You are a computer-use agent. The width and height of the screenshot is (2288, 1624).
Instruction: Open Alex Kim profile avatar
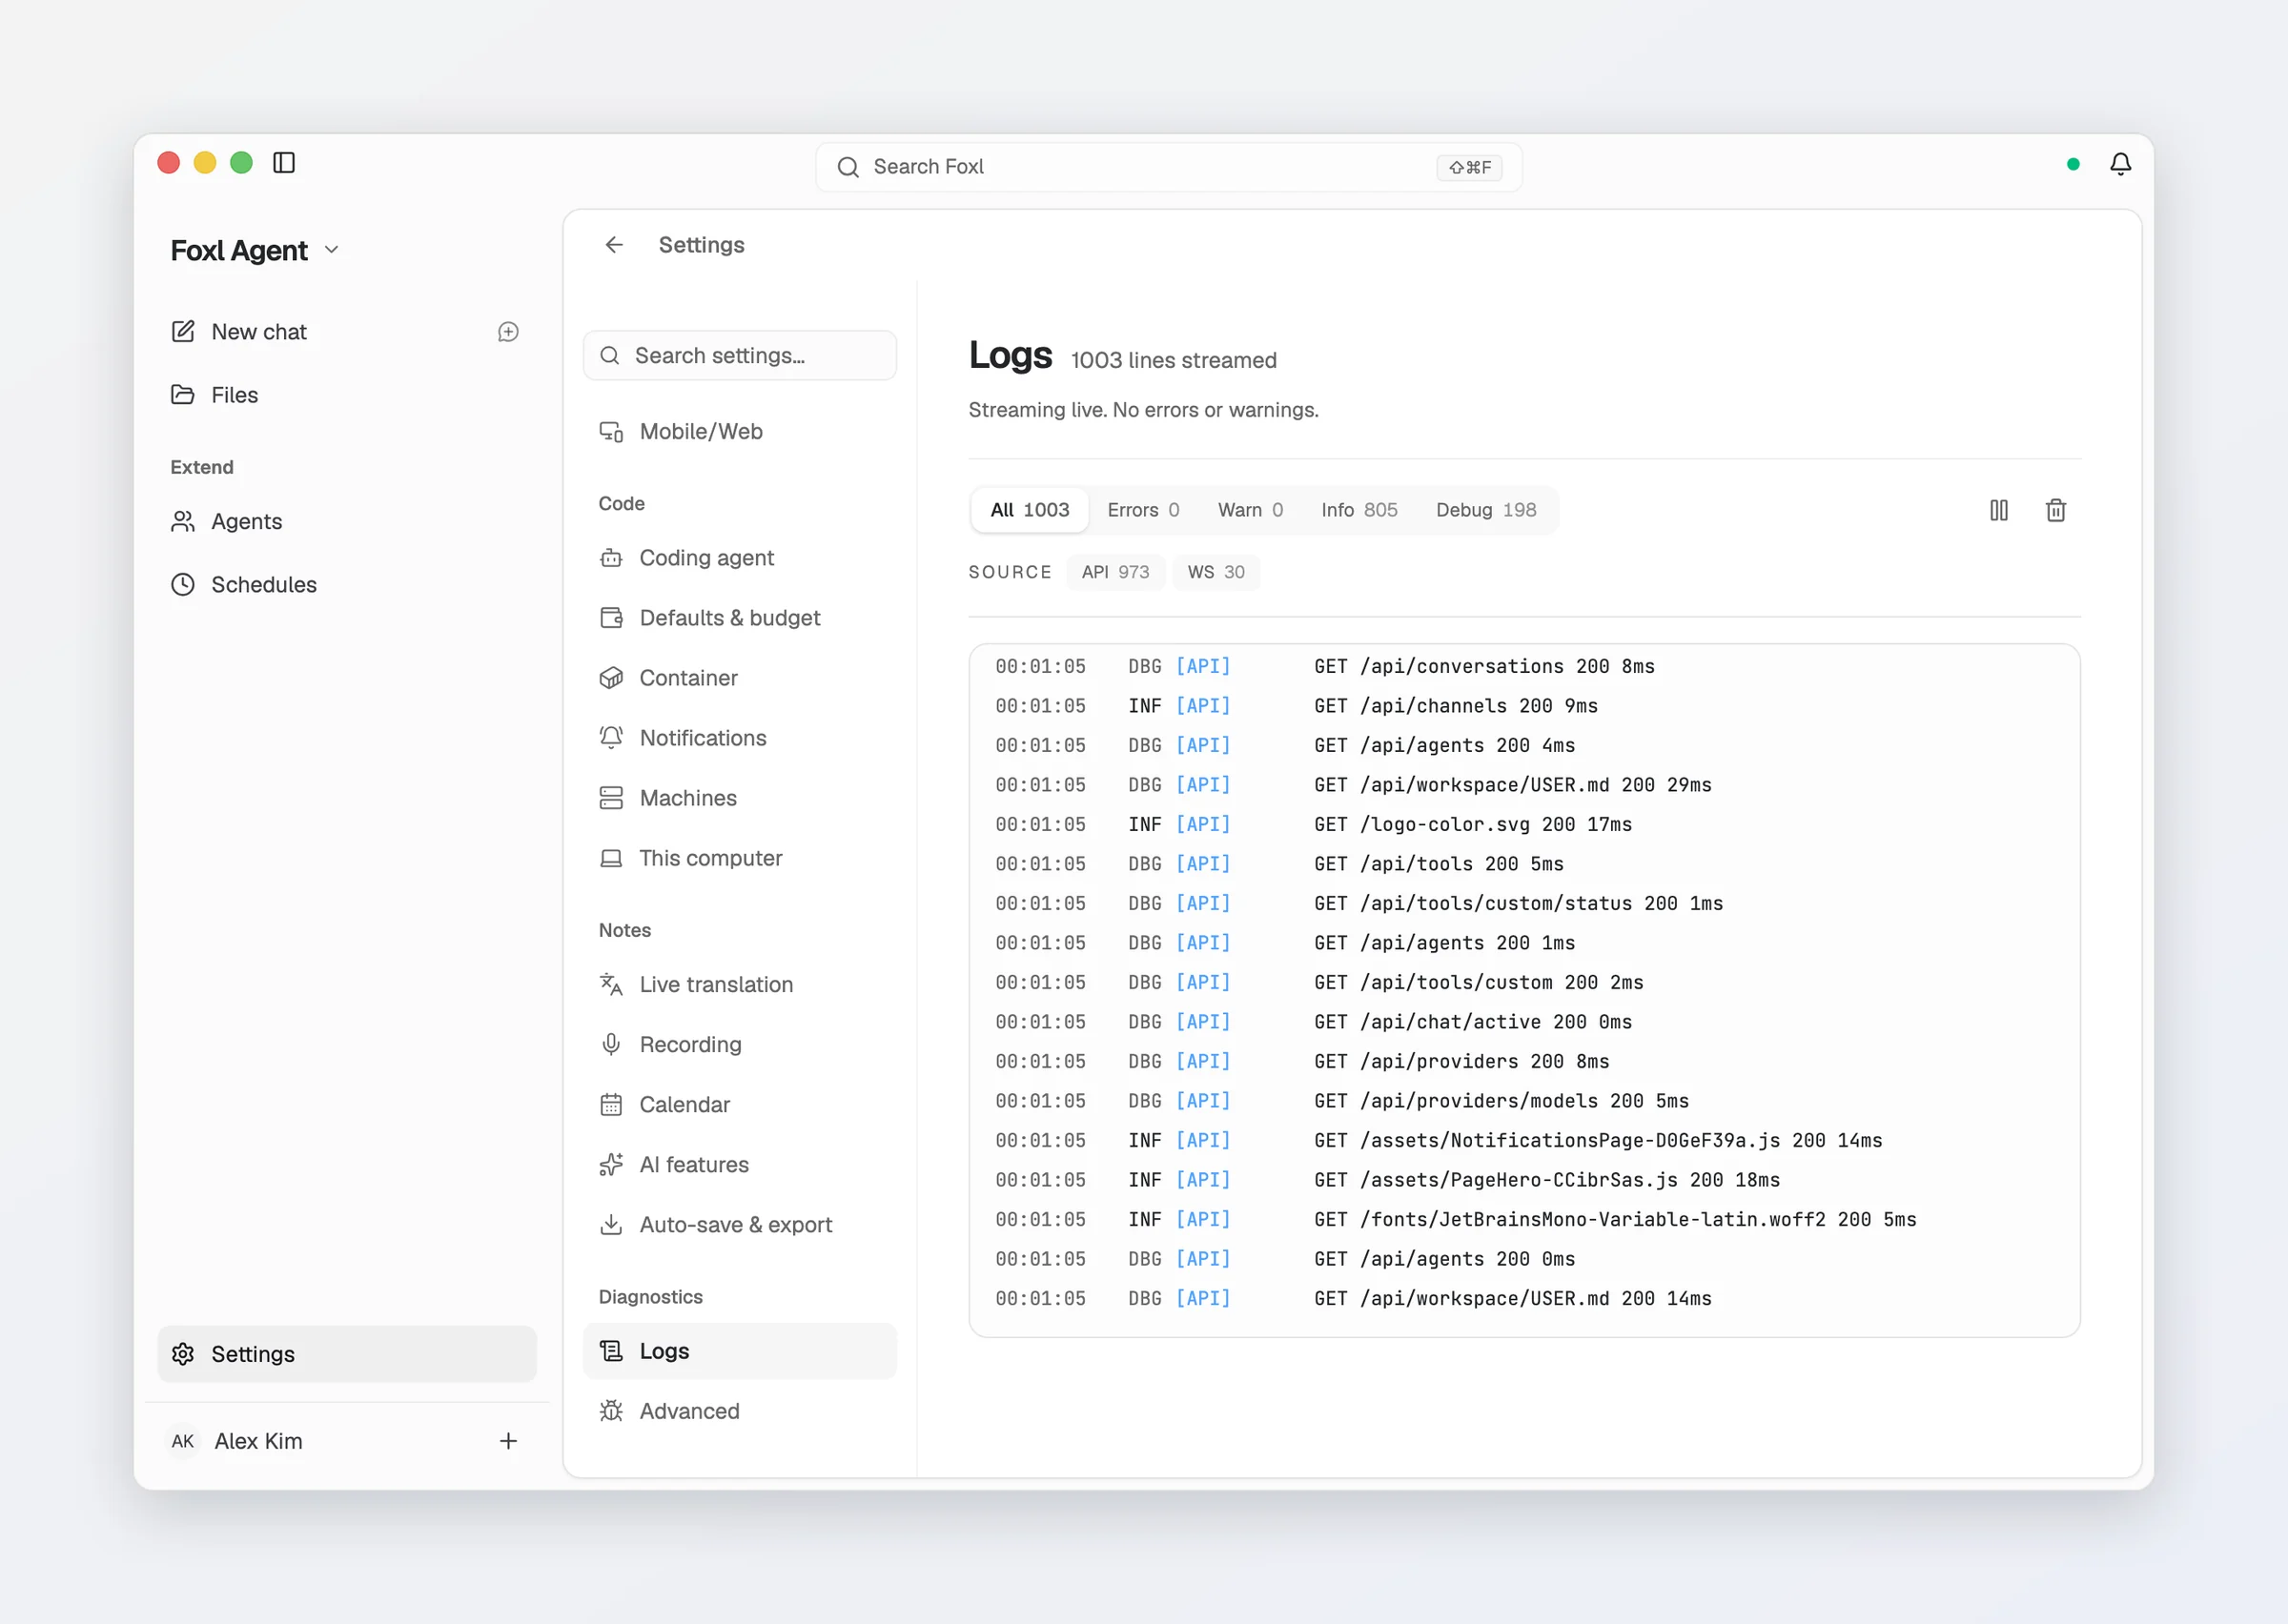(x=183, y=1441)
